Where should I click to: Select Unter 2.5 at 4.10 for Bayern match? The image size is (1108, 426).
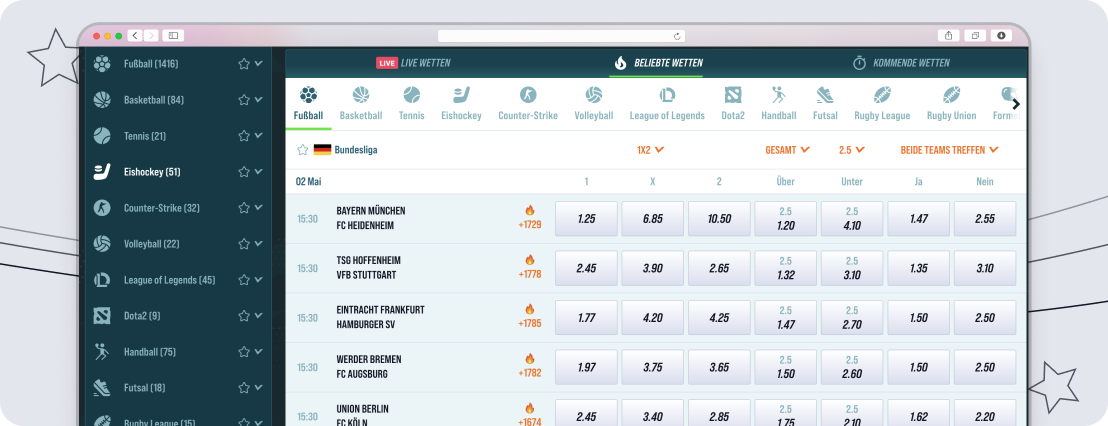point(852,219)
